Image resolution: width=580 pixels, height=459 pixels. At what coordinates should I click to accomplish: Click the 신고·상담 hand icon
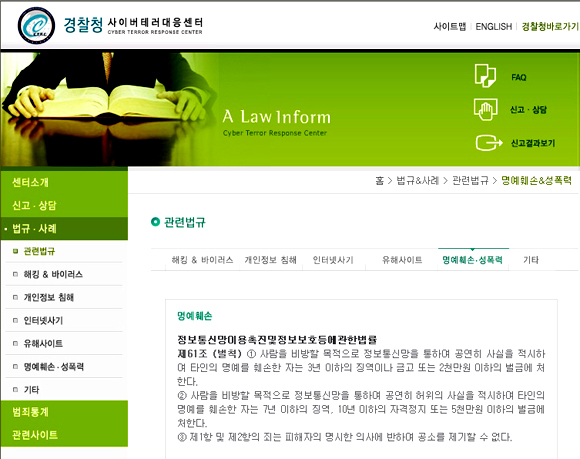point(485,109)
